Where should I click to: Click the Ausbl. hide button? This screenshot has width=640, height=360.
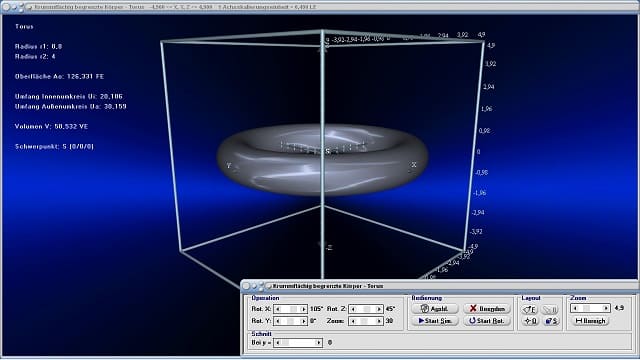point(435,309)
